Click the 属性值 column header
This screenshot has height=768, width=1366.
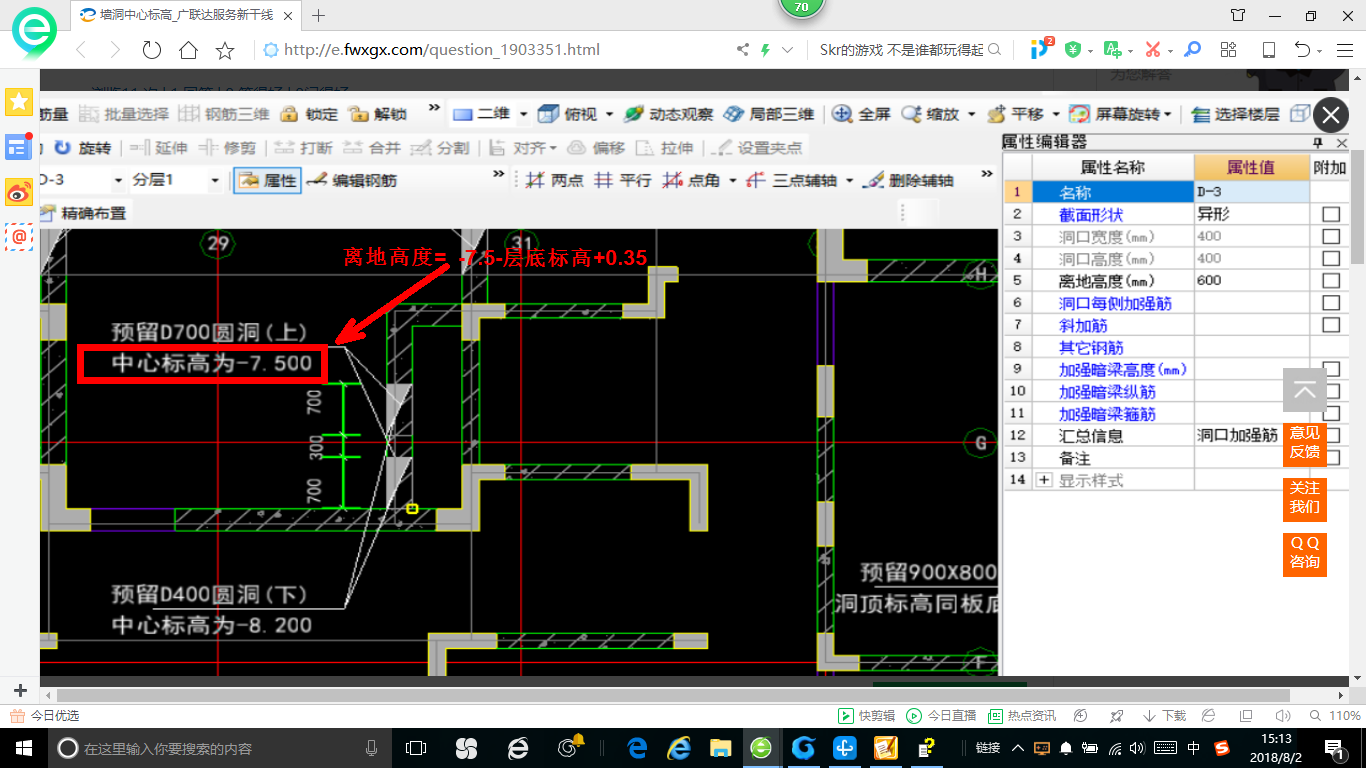click(x=1251, y=168)
